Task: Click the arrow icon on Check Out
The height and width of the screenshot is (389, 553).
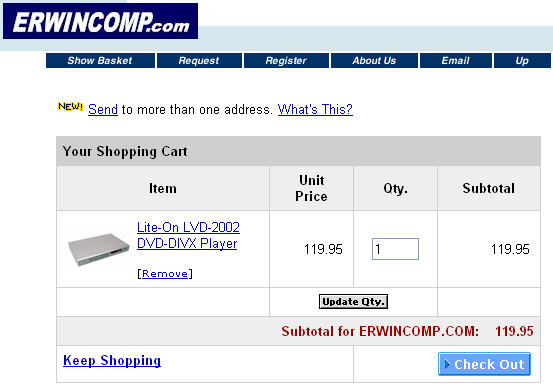Action: [447, 364]
